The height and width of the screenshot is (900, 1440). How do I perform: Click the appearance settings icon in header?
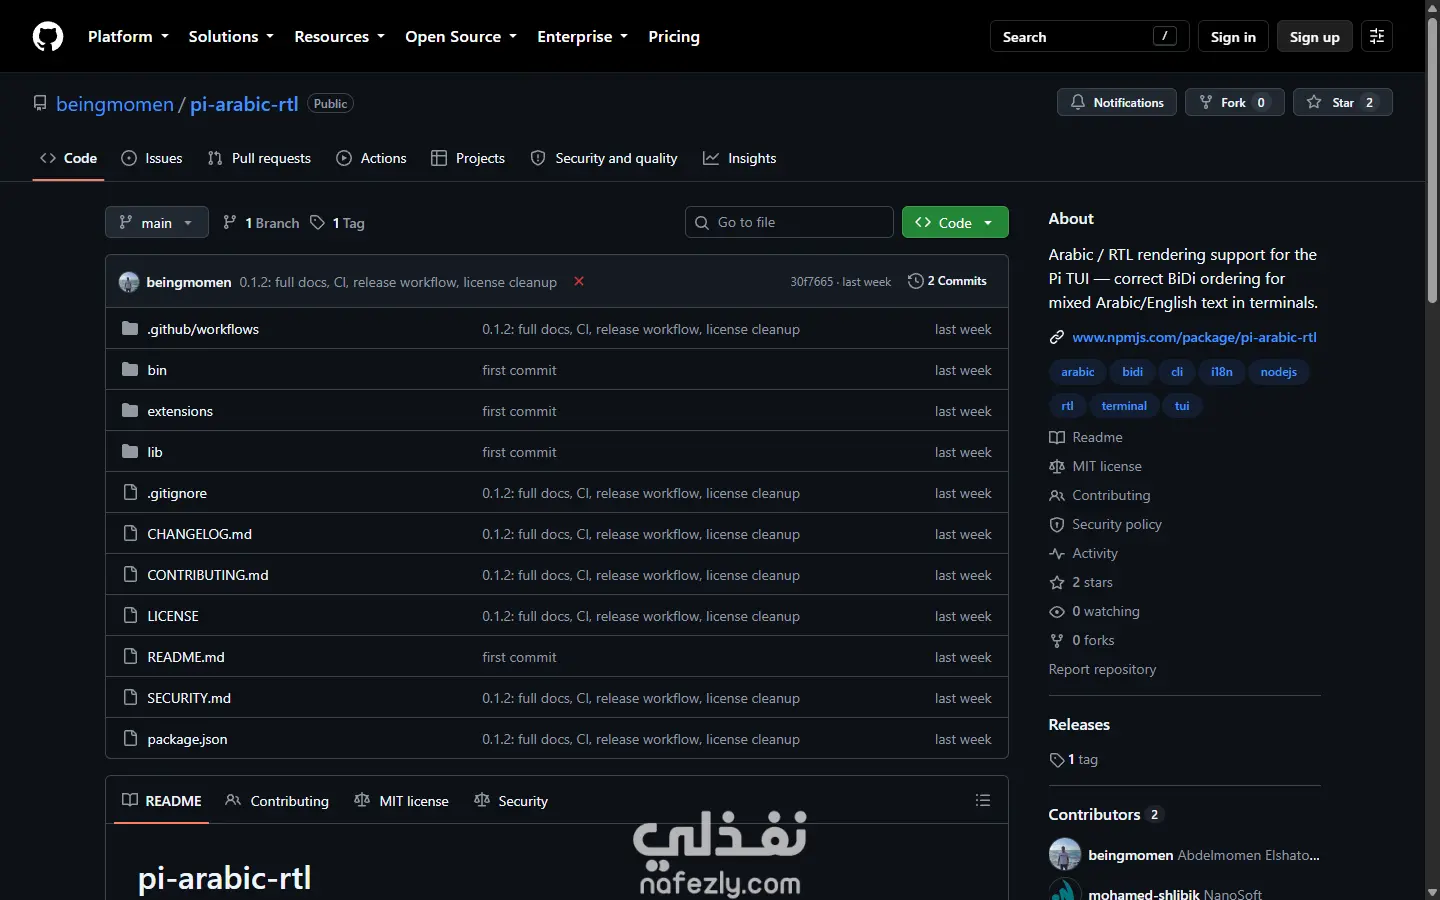pyautogui.click(x=1377, y=37)
